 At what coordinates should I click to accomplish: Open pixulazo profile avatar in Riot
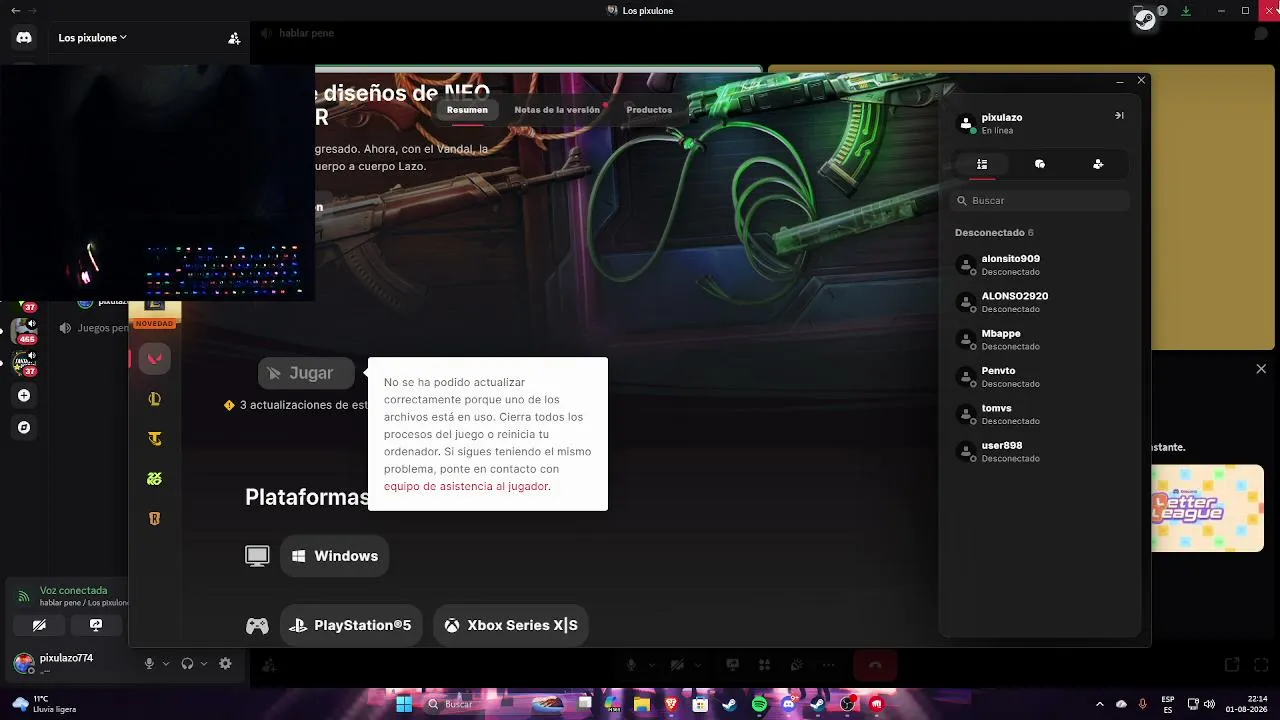pos(966,123)
